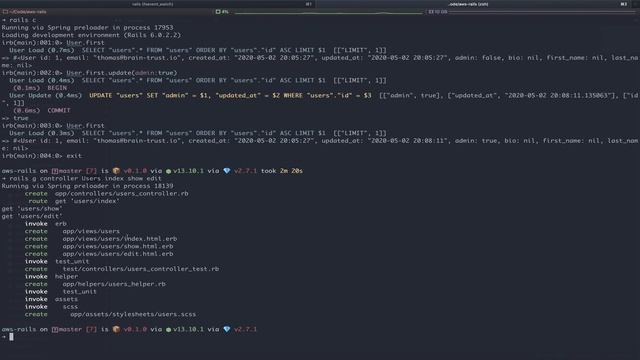Screen dimensions: 640x360
Task: Click the 'invoke erb' line
Action: coord(46,224)
